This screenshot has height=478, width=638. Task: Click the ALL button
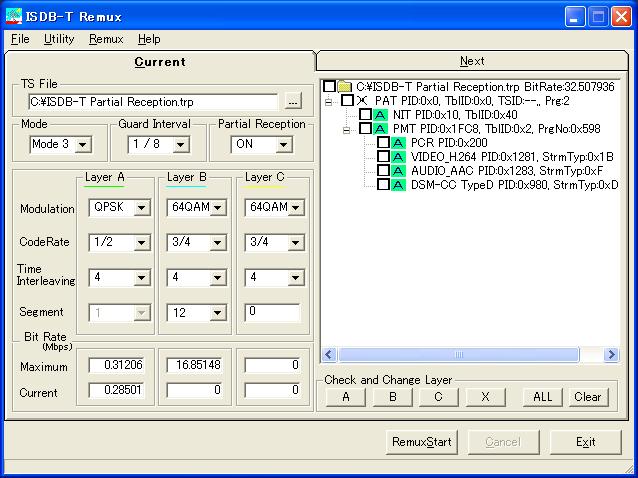pyautogui.click(x=543, y=397)
